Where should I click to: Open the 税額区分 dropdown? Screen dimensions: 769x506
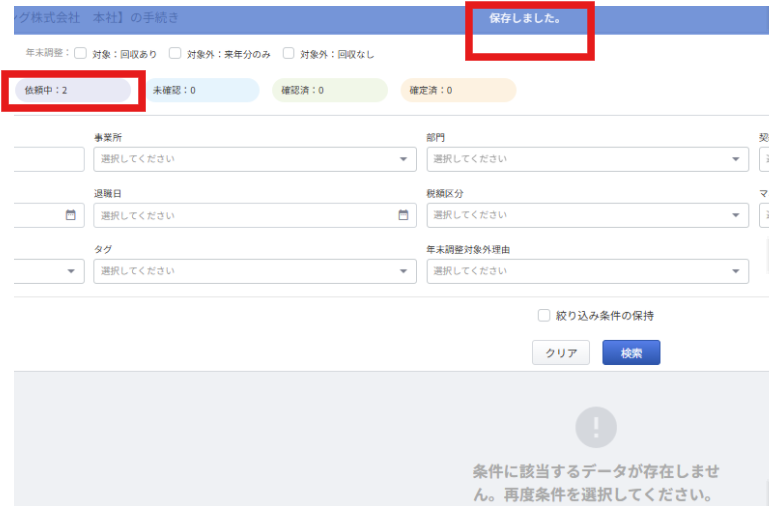(587, 215)
